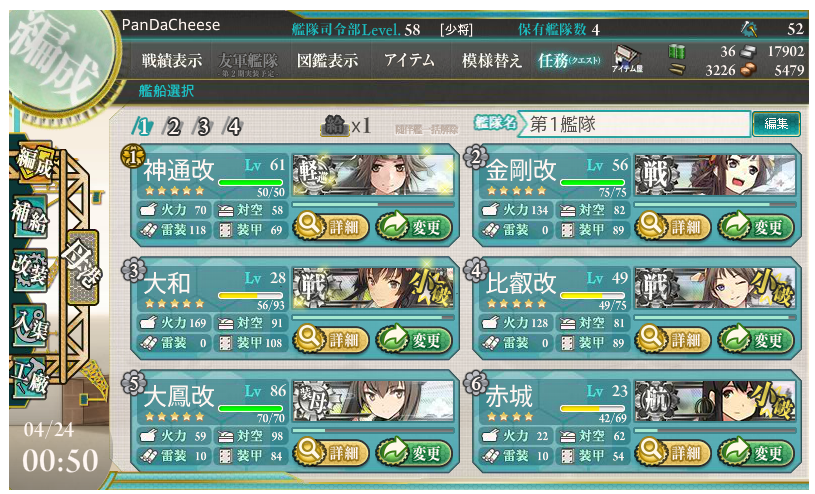This screenshot has width=815, height=494.
Task: Open the 図鑑表示 encyclopedia menu
Action: pyautogui.click(x=327, y=61)
